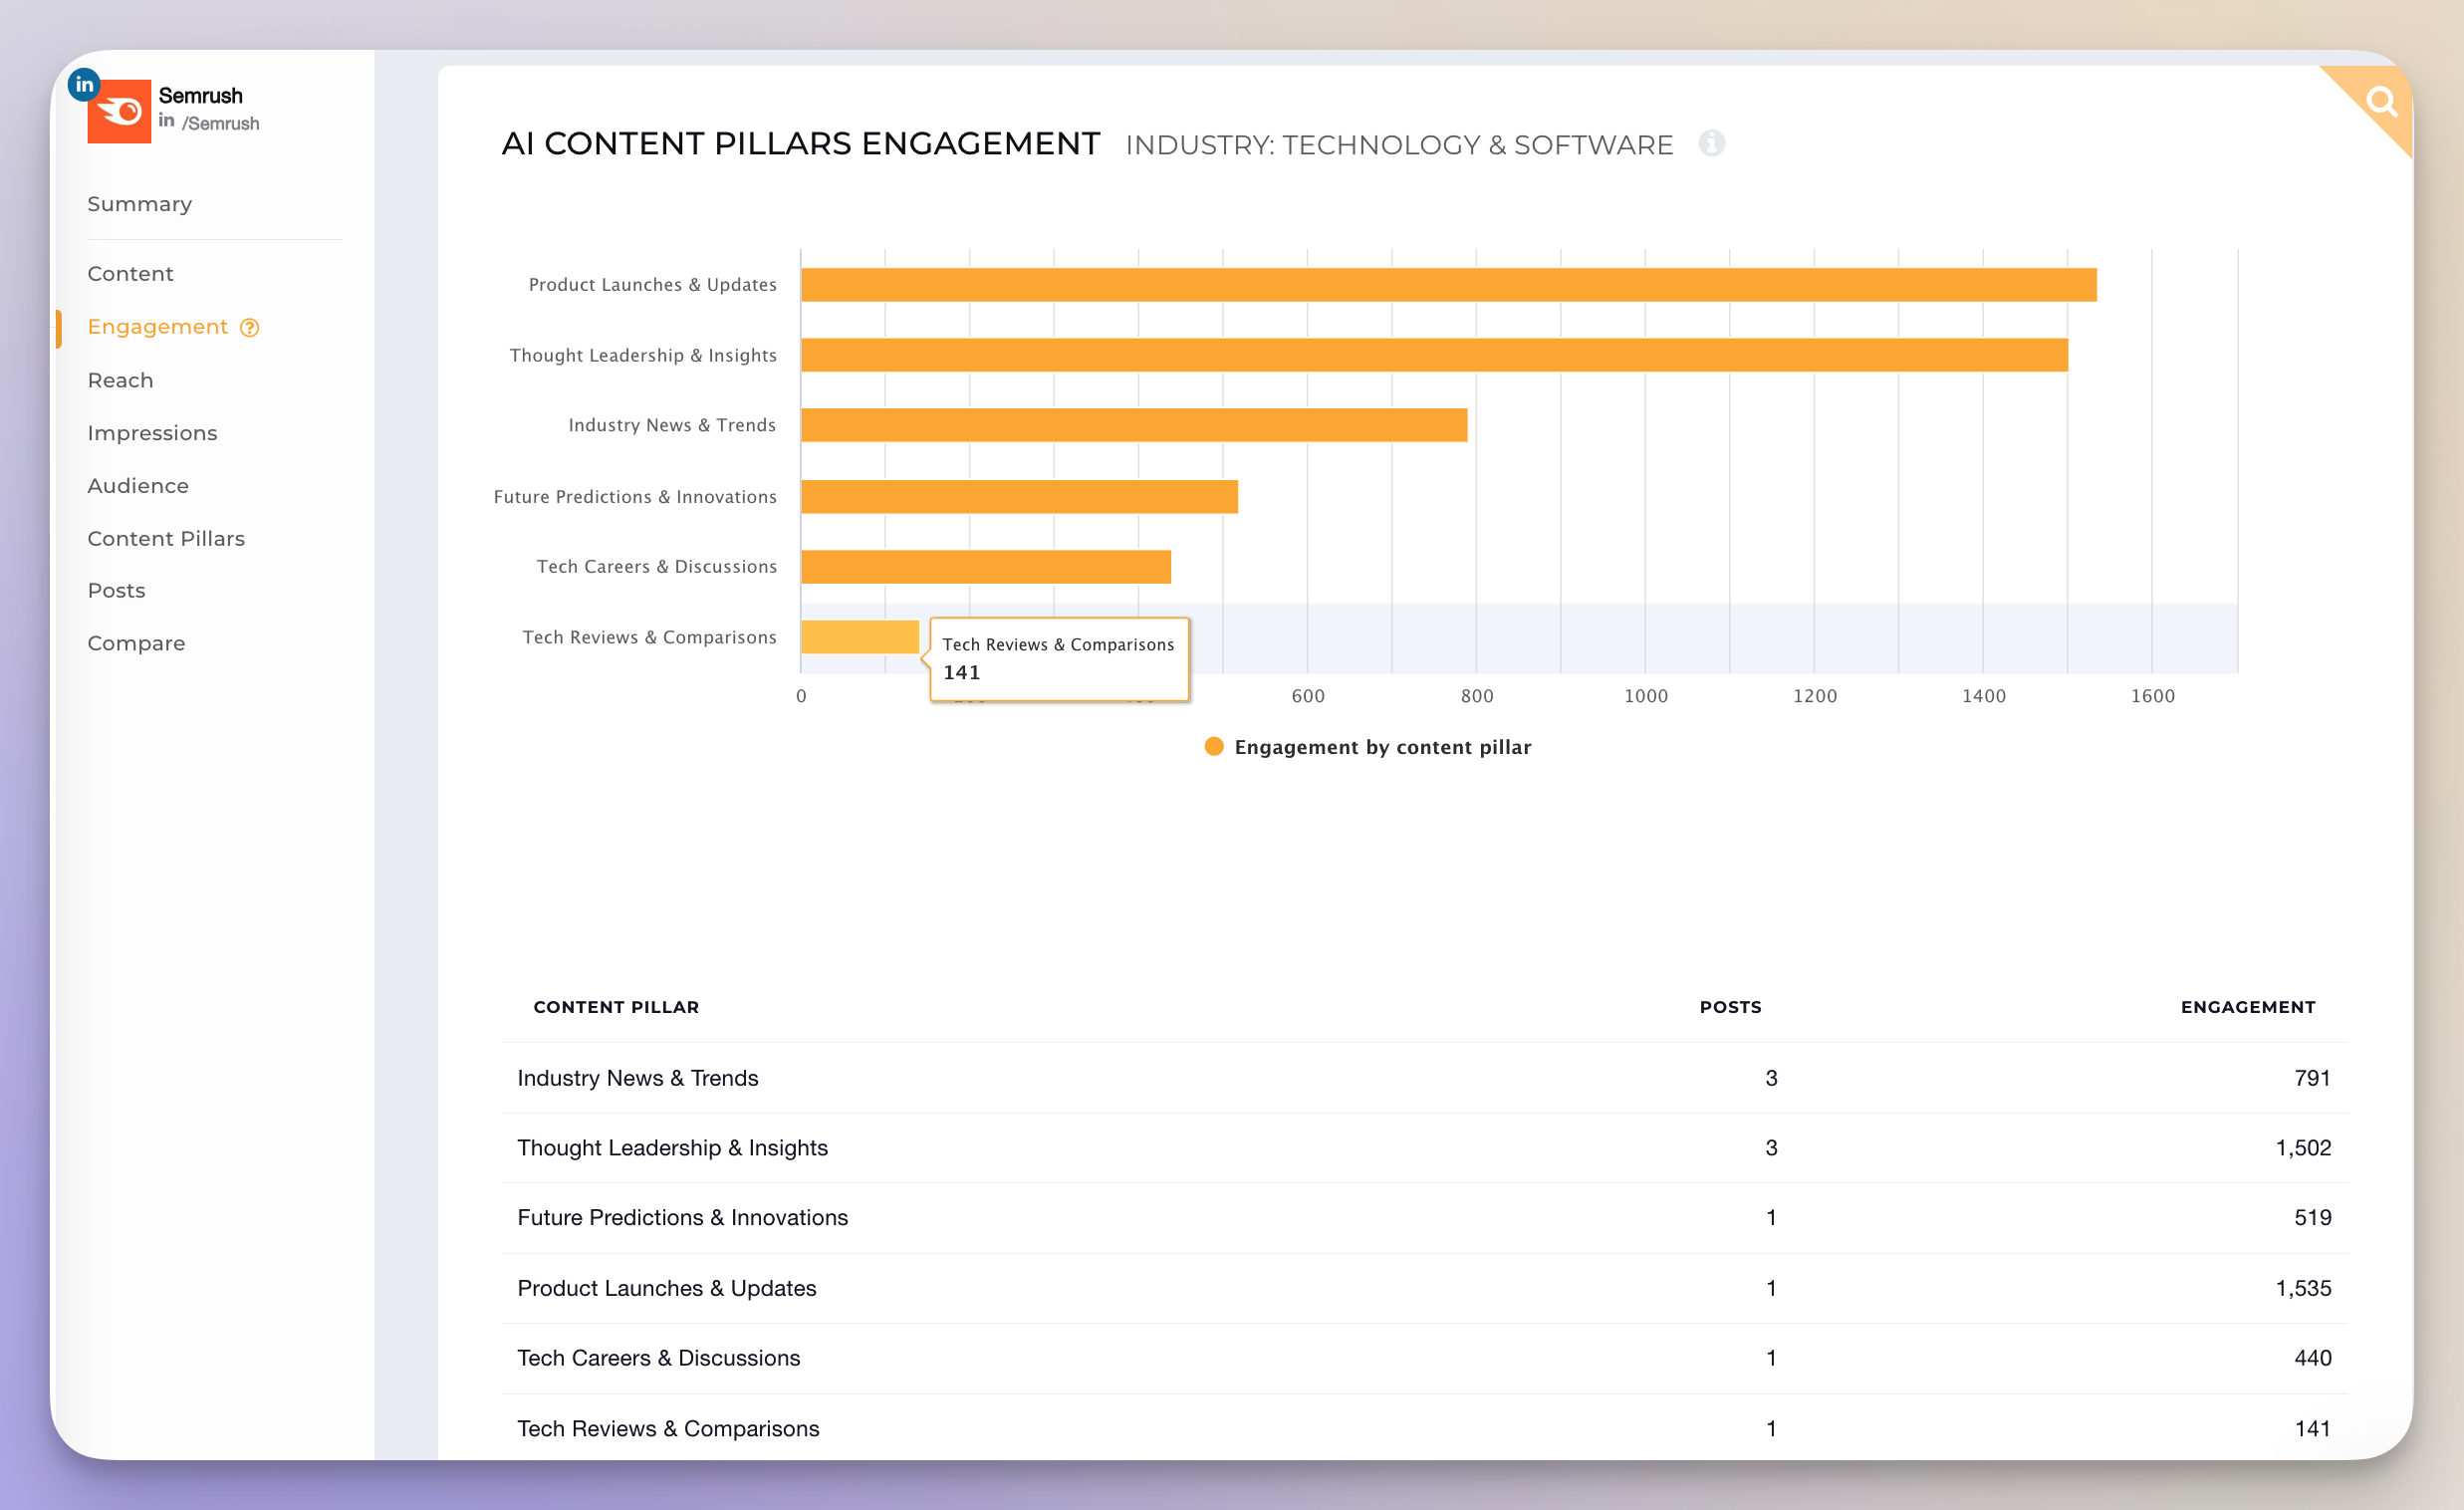Select the Thought Leadership & Insights table row
2464x1510 pixels.
[1424, 1148]
